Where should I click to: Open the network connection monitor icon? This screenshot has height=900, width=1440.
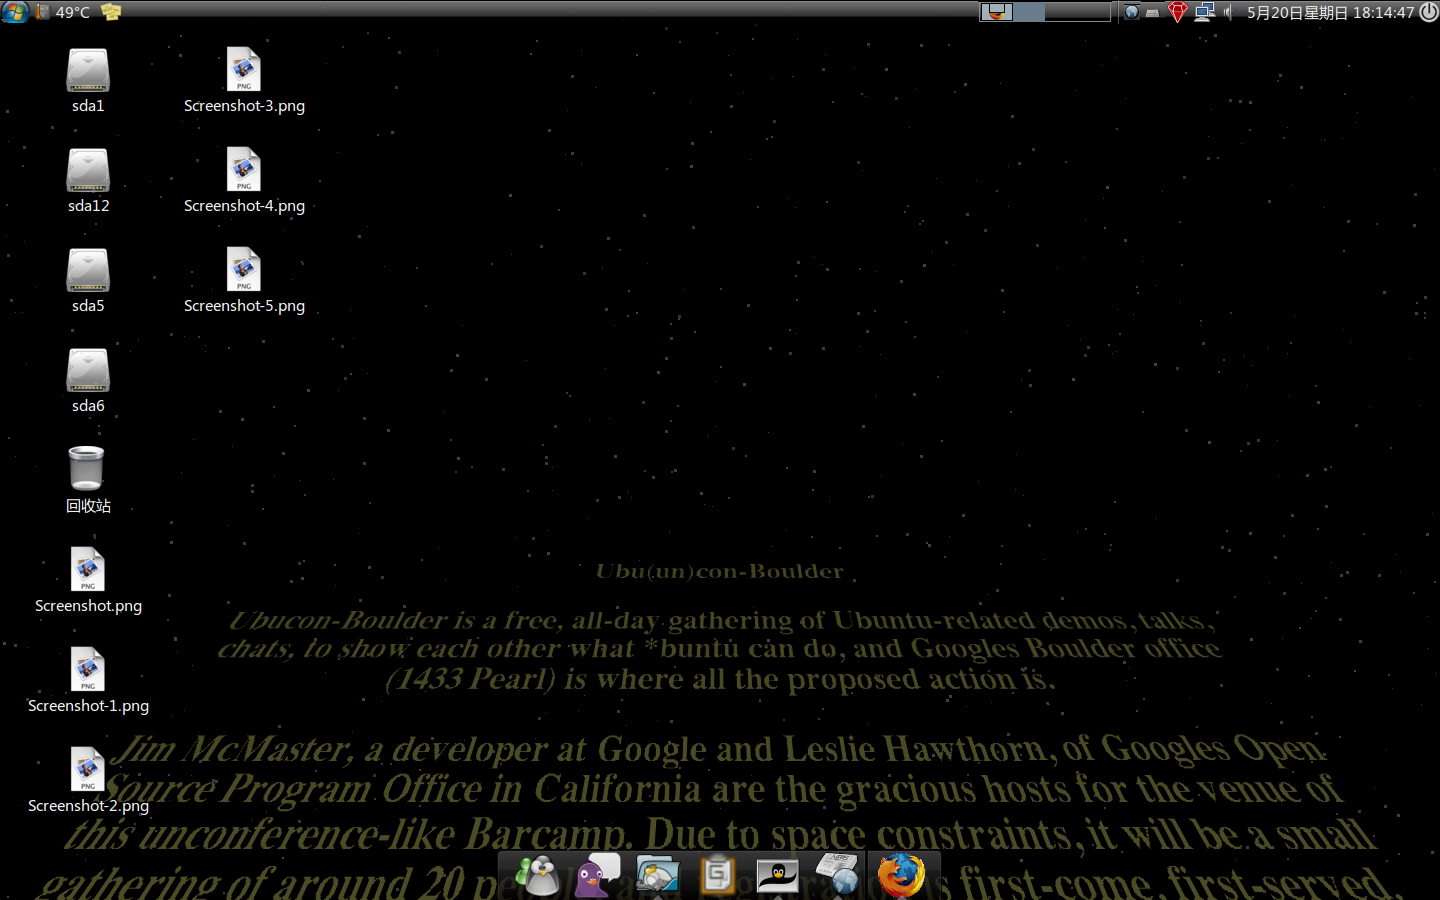click(1204, 12)
